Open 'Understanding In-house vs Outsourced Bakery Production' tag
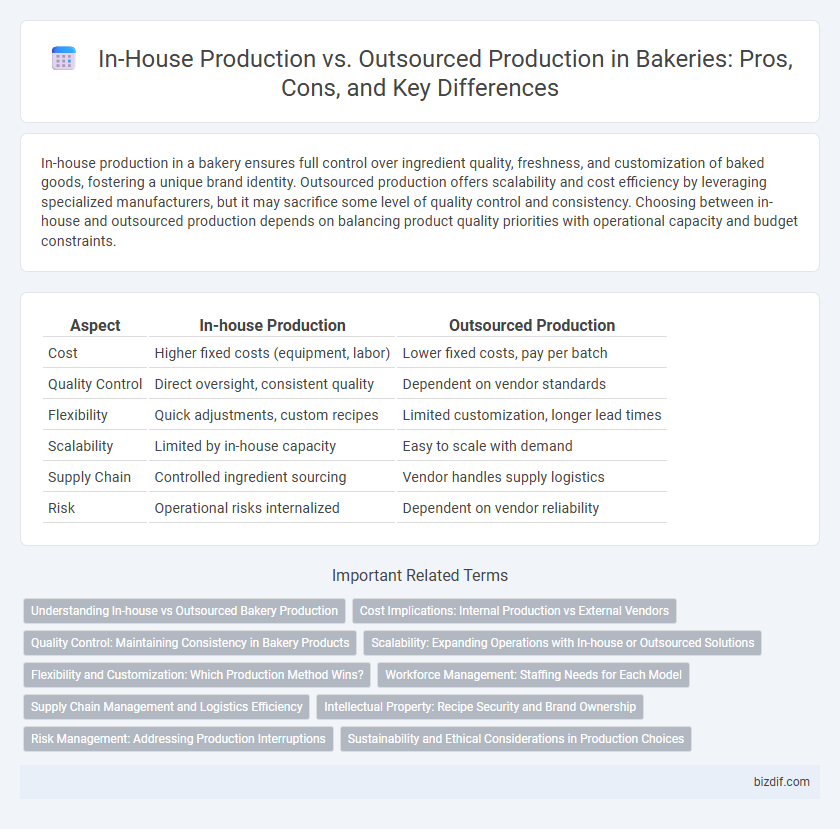The height and width of the screenshot is (829, 840). coord(184,611)
